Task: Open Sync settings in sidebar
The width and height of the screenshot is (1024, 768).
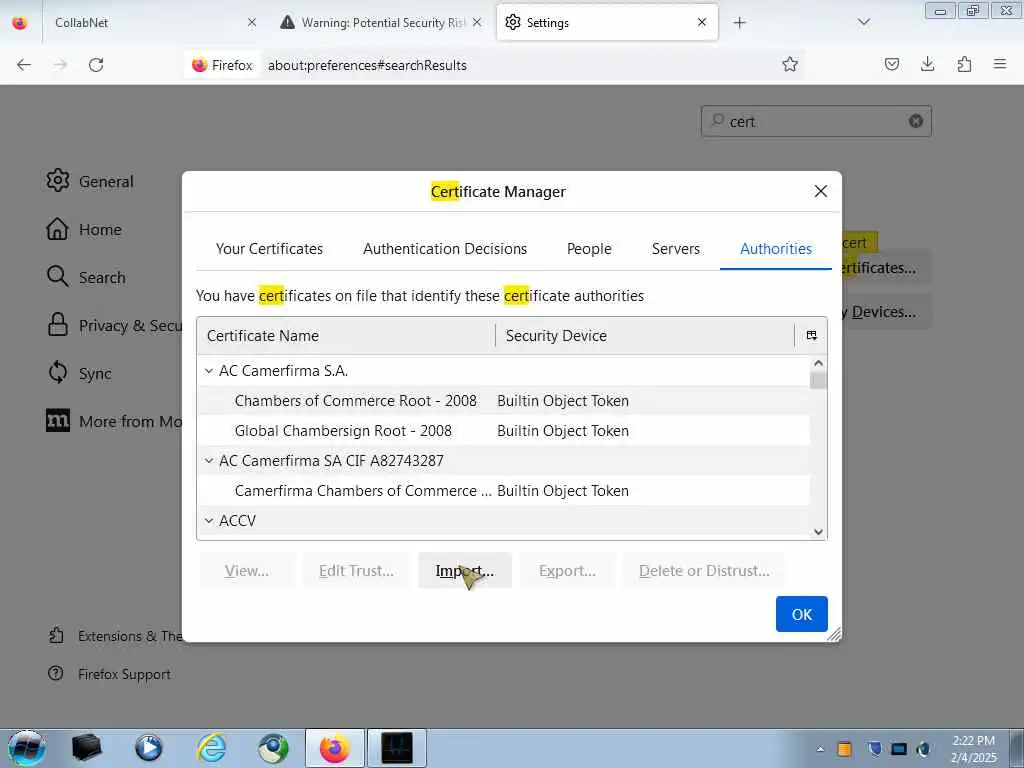Action: tap(80, 373)
